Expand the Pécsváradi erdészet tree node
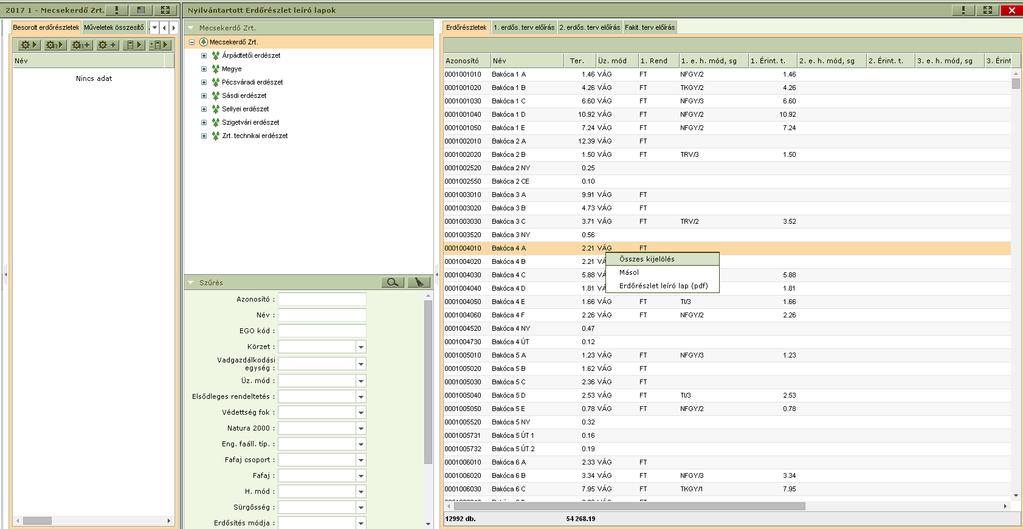This screenshot has height=529, width=1023. [x=204, y=82]
